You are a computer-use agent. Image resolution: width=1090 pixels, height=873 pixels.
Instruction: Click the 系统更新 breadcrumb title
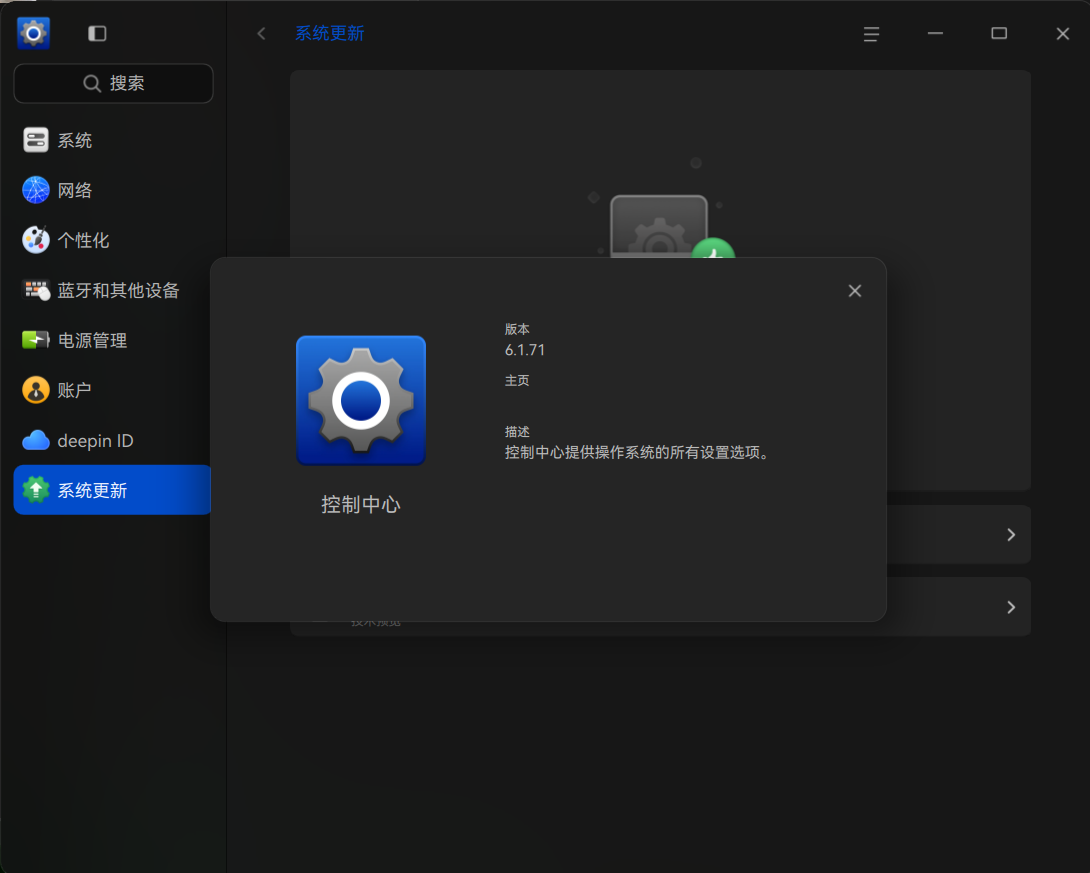[330, 33]
